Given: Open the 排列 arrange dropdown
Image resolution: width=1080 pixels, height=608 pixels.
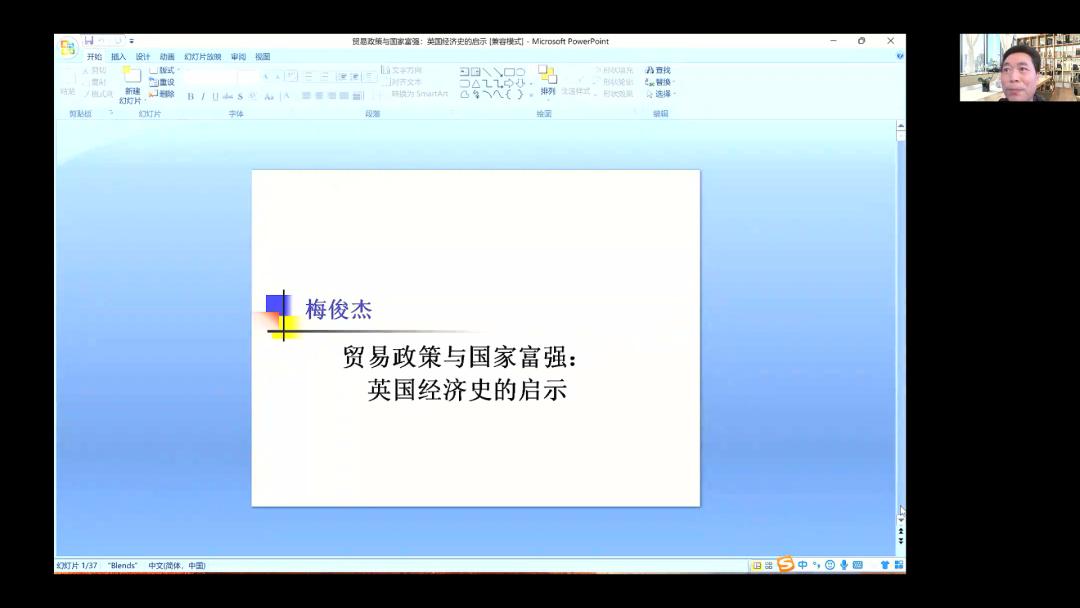Looking at the screenshot, I should click(x=548, y=81).
